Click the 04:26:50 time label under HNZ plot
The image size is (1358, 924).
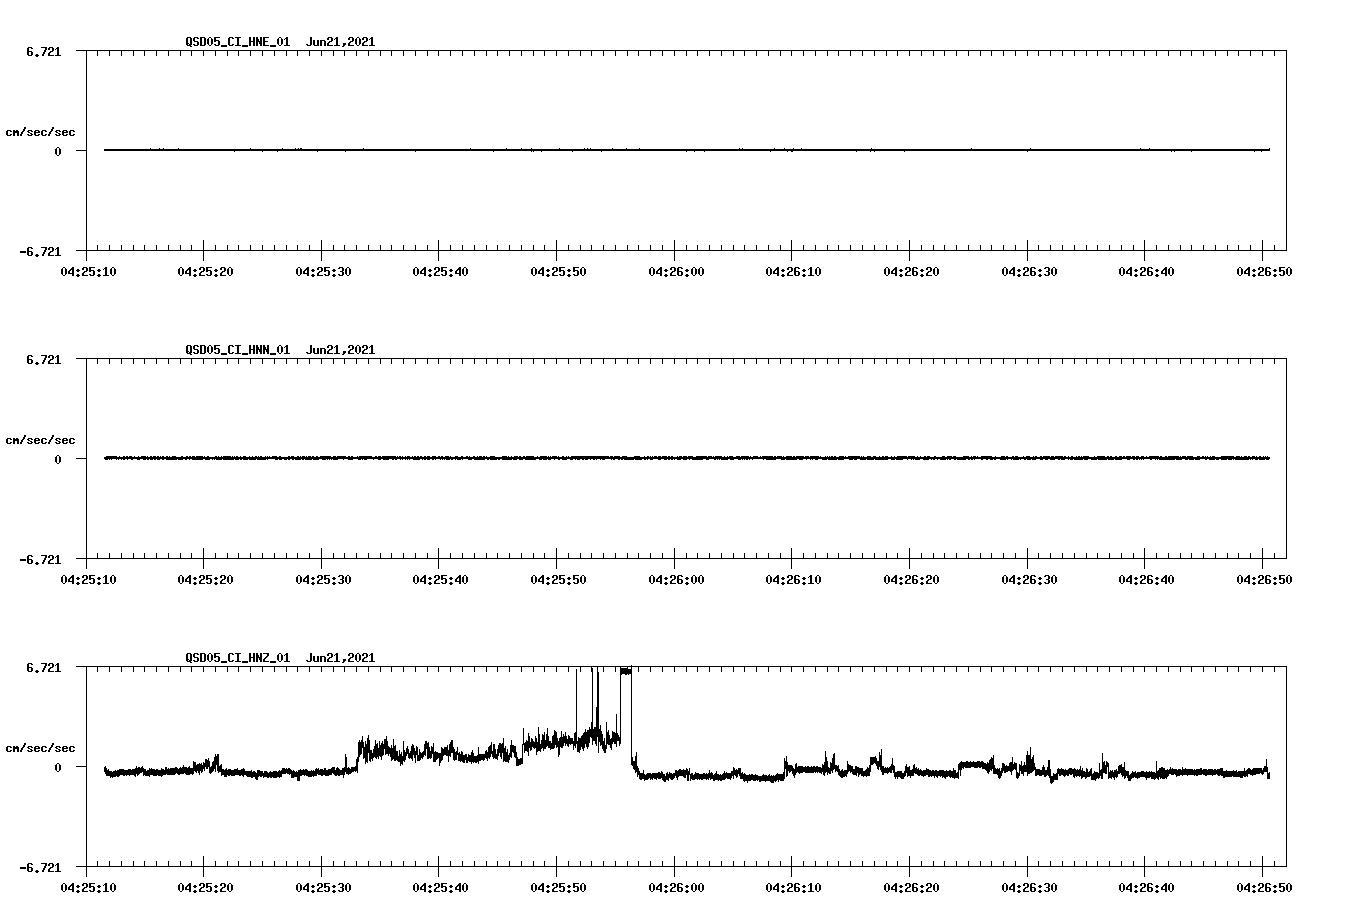click(1263, 887)
